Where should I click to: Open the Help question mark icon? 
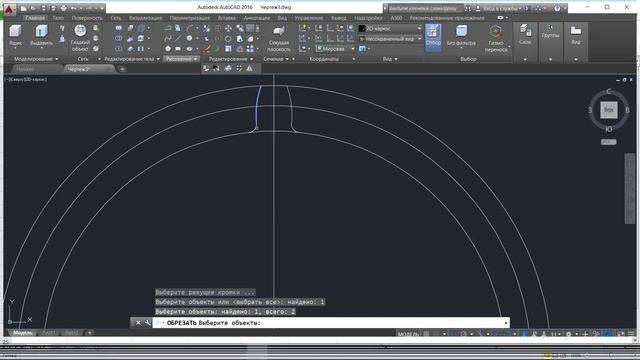[x=557, y=8]
